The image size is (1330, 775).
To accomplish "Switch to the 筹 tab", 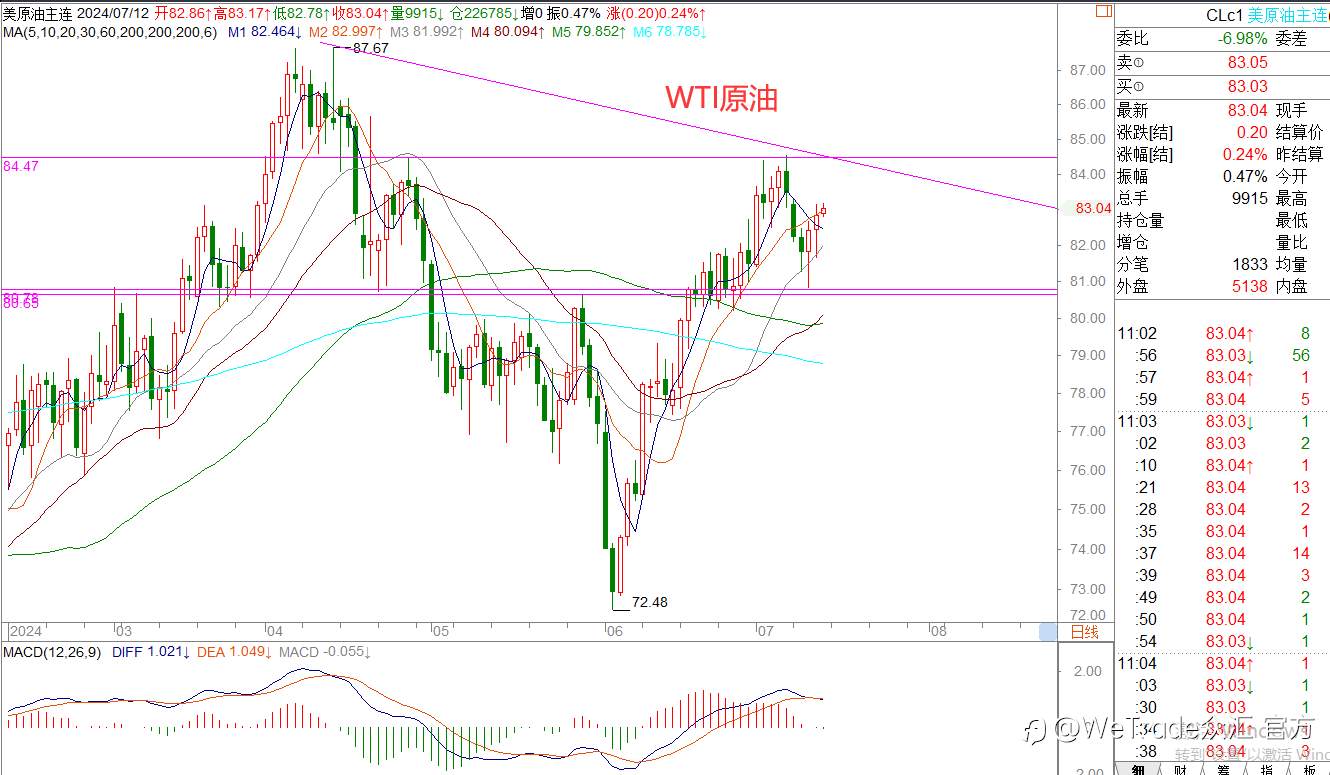I will coord(1224,767).
